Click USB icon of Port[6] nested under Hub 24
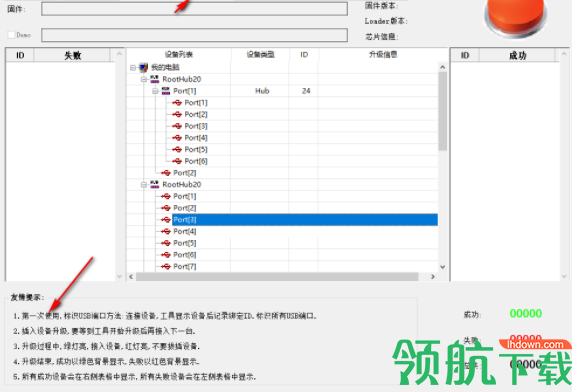This screenshot has width=572, height=392. point(177,161)
